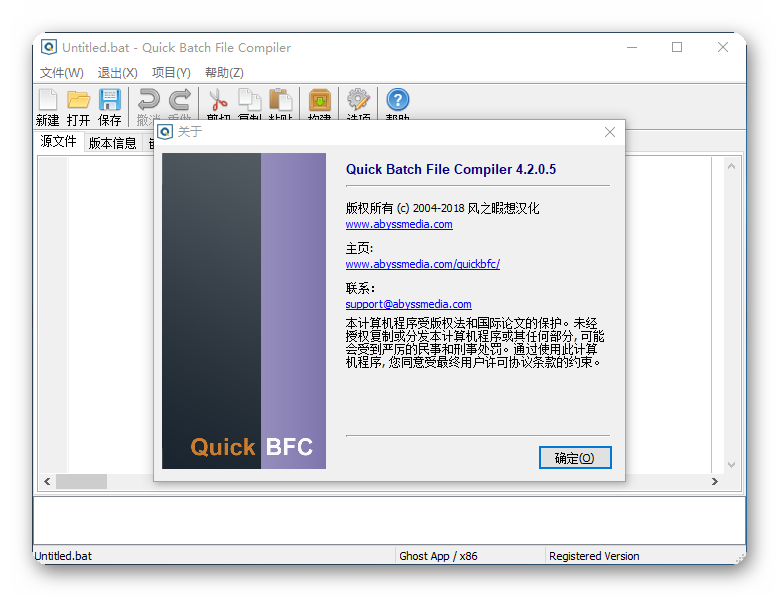Open the www.abyssmedia.com/quickbfc/ homepage link
The width and height of the screenshot is (779, 597).
pos(422,265)
